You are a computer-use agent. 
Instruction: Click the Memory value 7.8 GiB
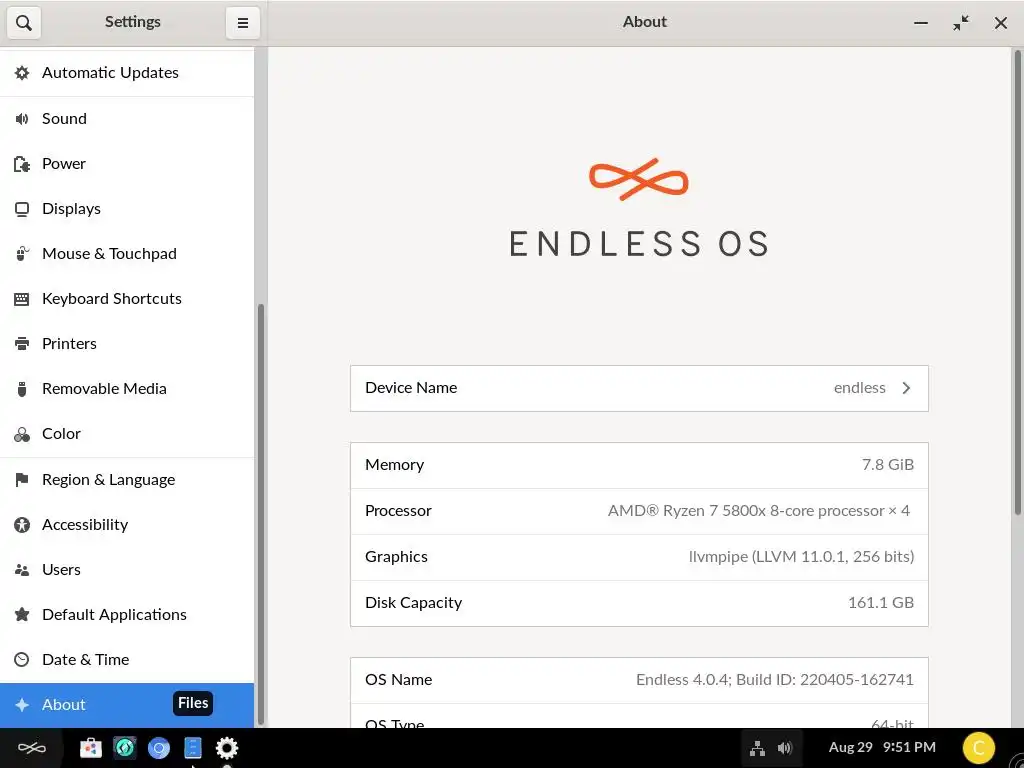click(x=888, y=465)
